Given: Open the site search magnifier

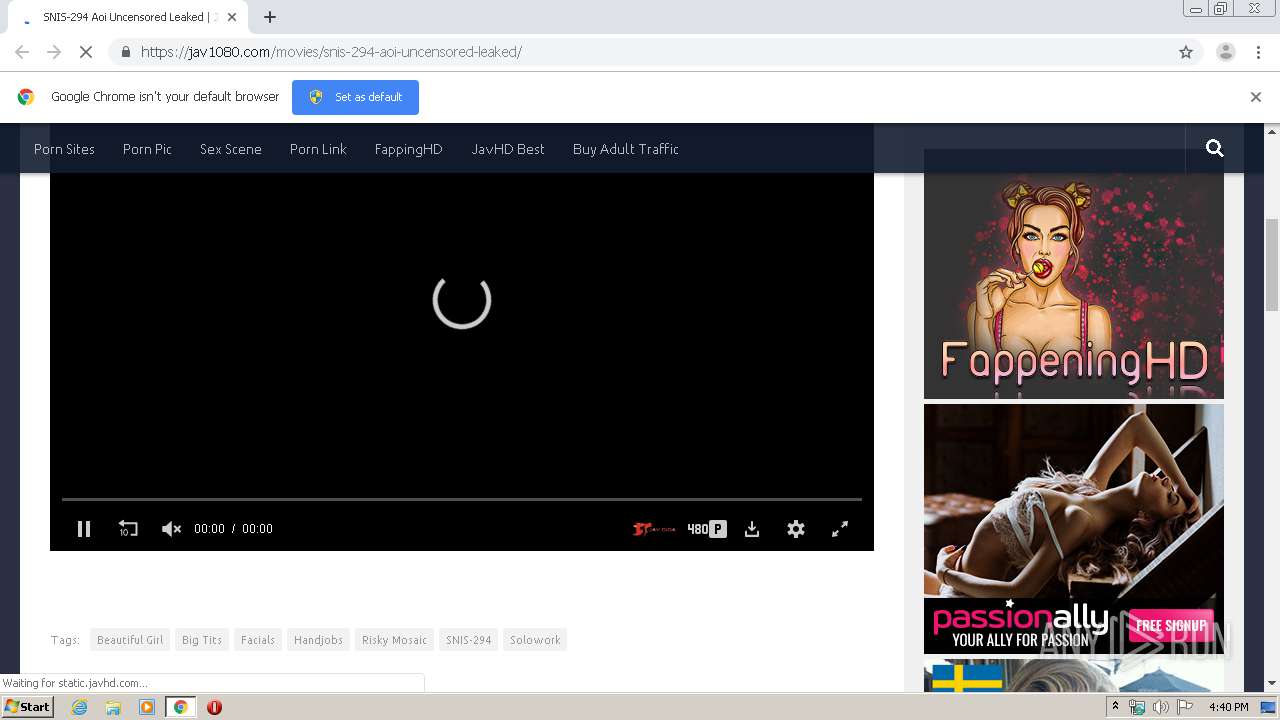Looking at the screenshot, I should pos(1215,148).
